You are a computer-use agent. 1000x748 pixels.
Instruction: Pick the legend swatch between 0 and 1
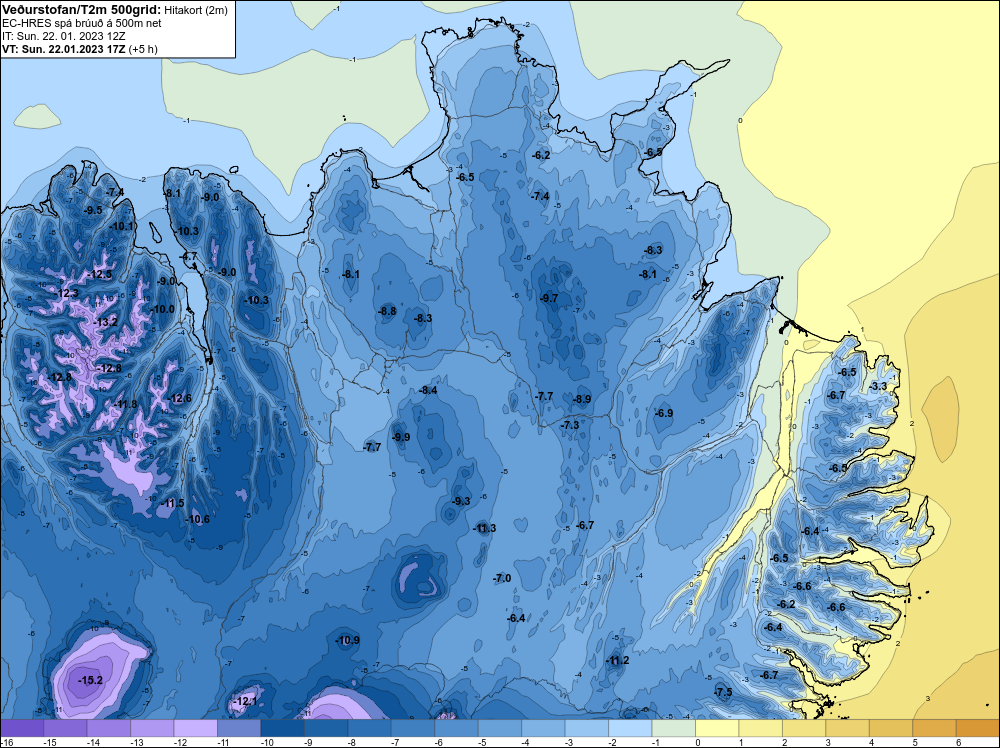717,728
